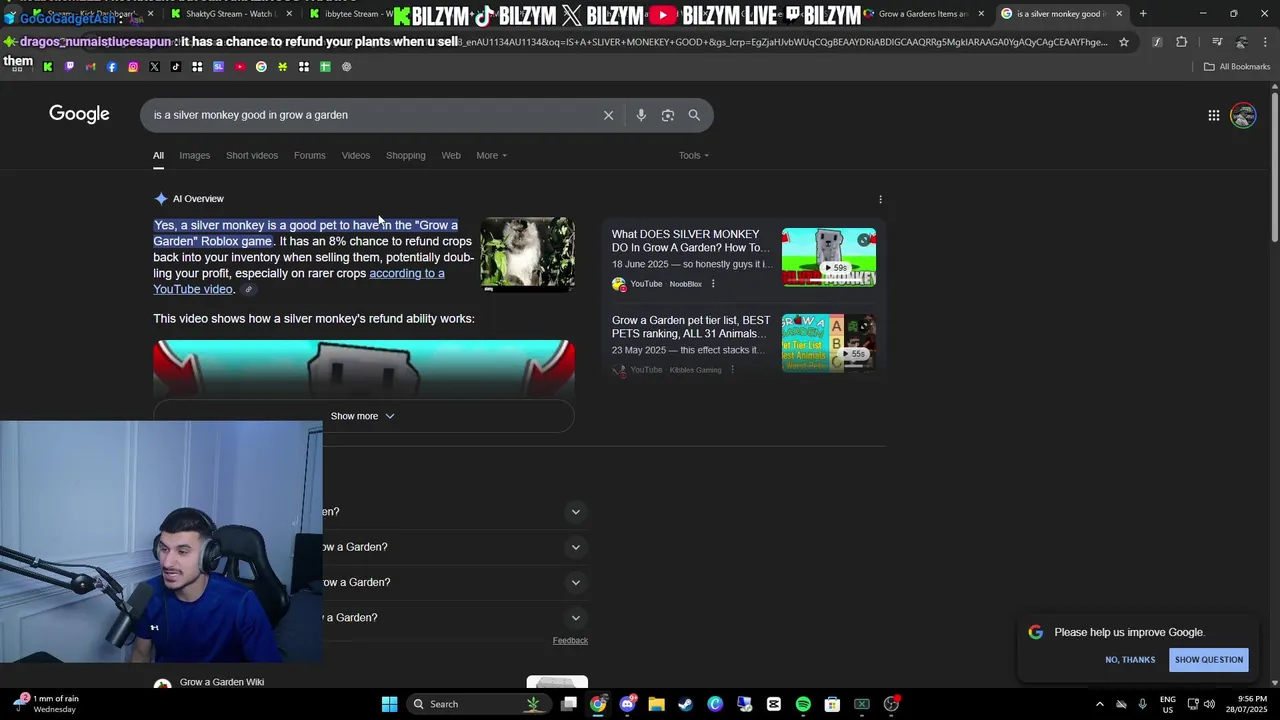Expand the first related question chevron

coord(575,512)
